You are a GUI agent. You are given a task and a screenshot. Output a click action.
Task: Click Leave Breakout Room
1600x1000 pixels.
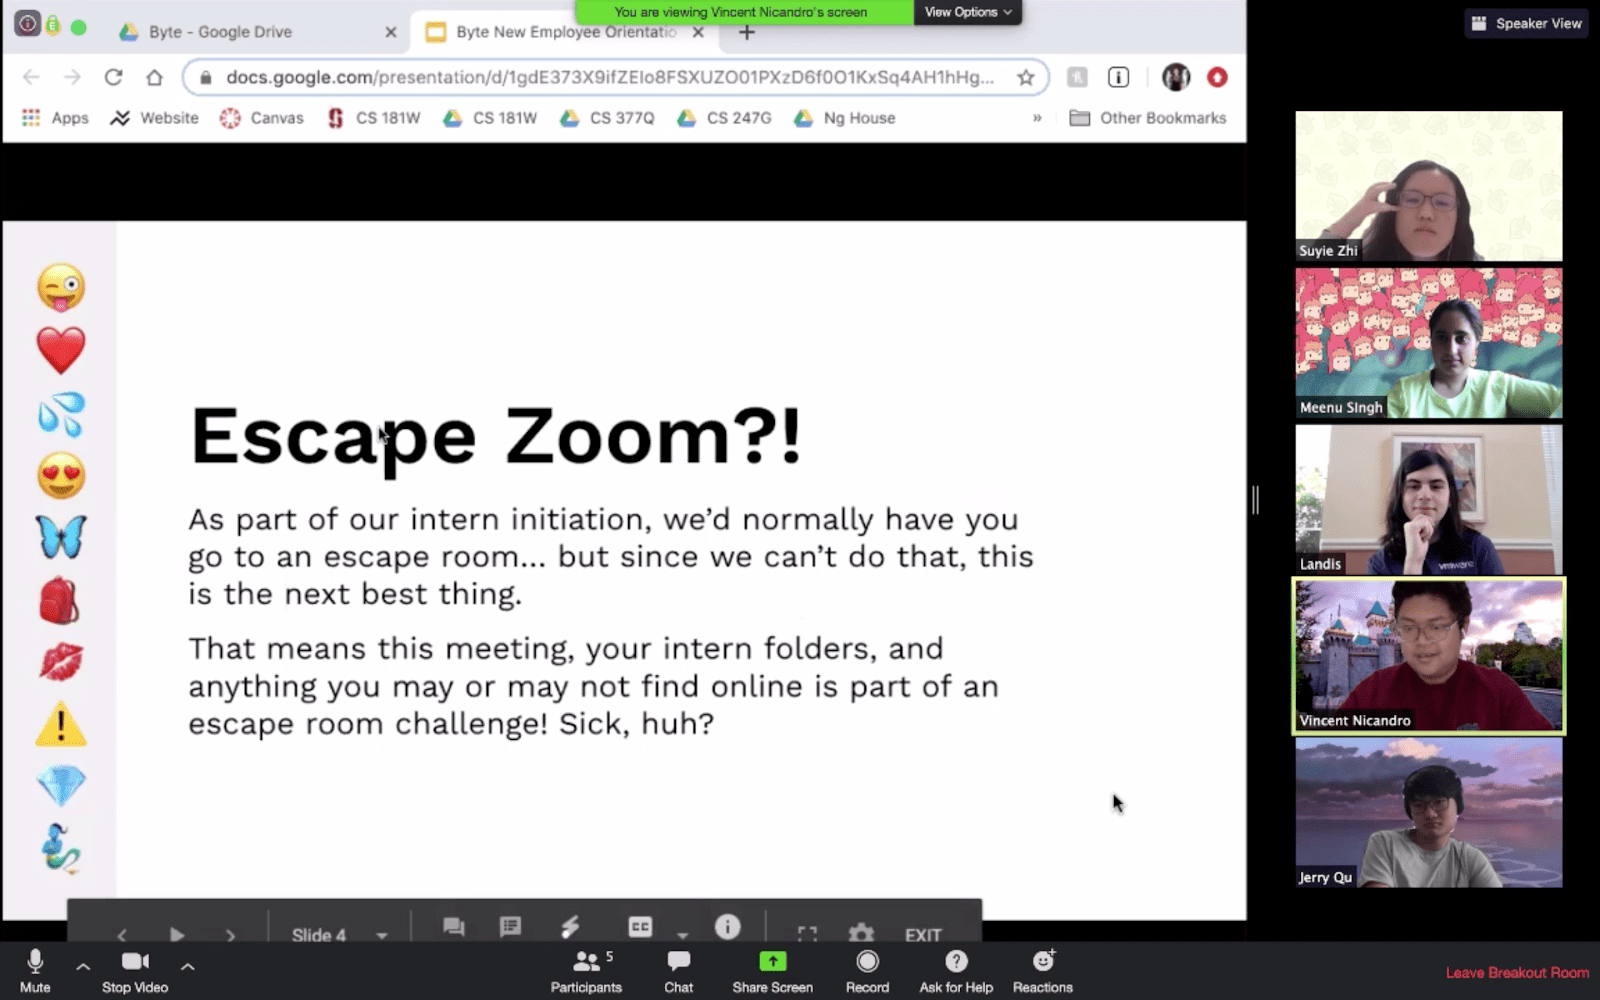[1516, 972]
